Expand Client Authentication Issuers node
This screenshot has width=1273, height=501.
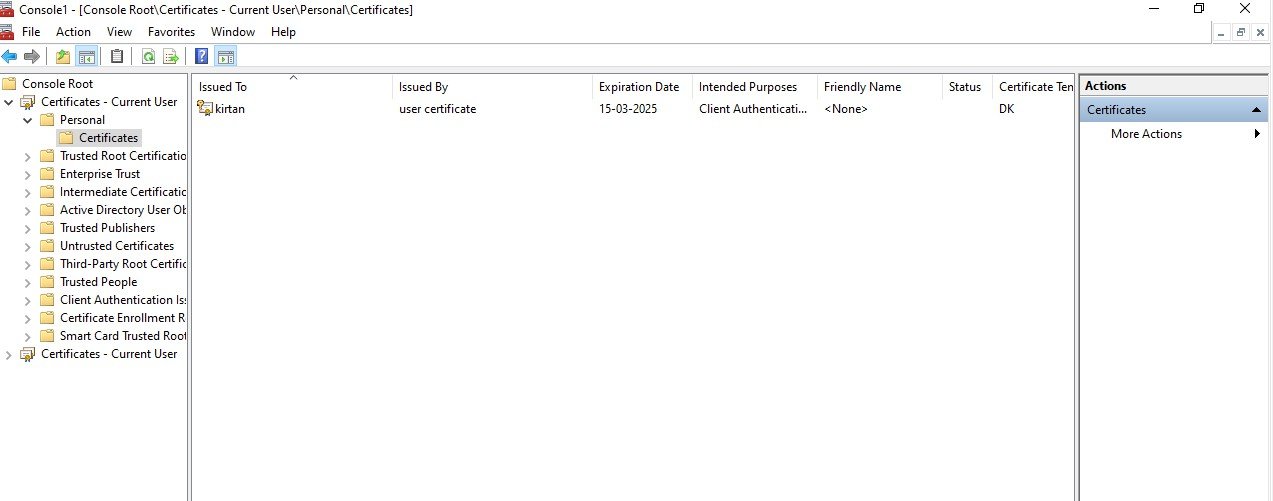pyautogui.click(x=28, y=300)
